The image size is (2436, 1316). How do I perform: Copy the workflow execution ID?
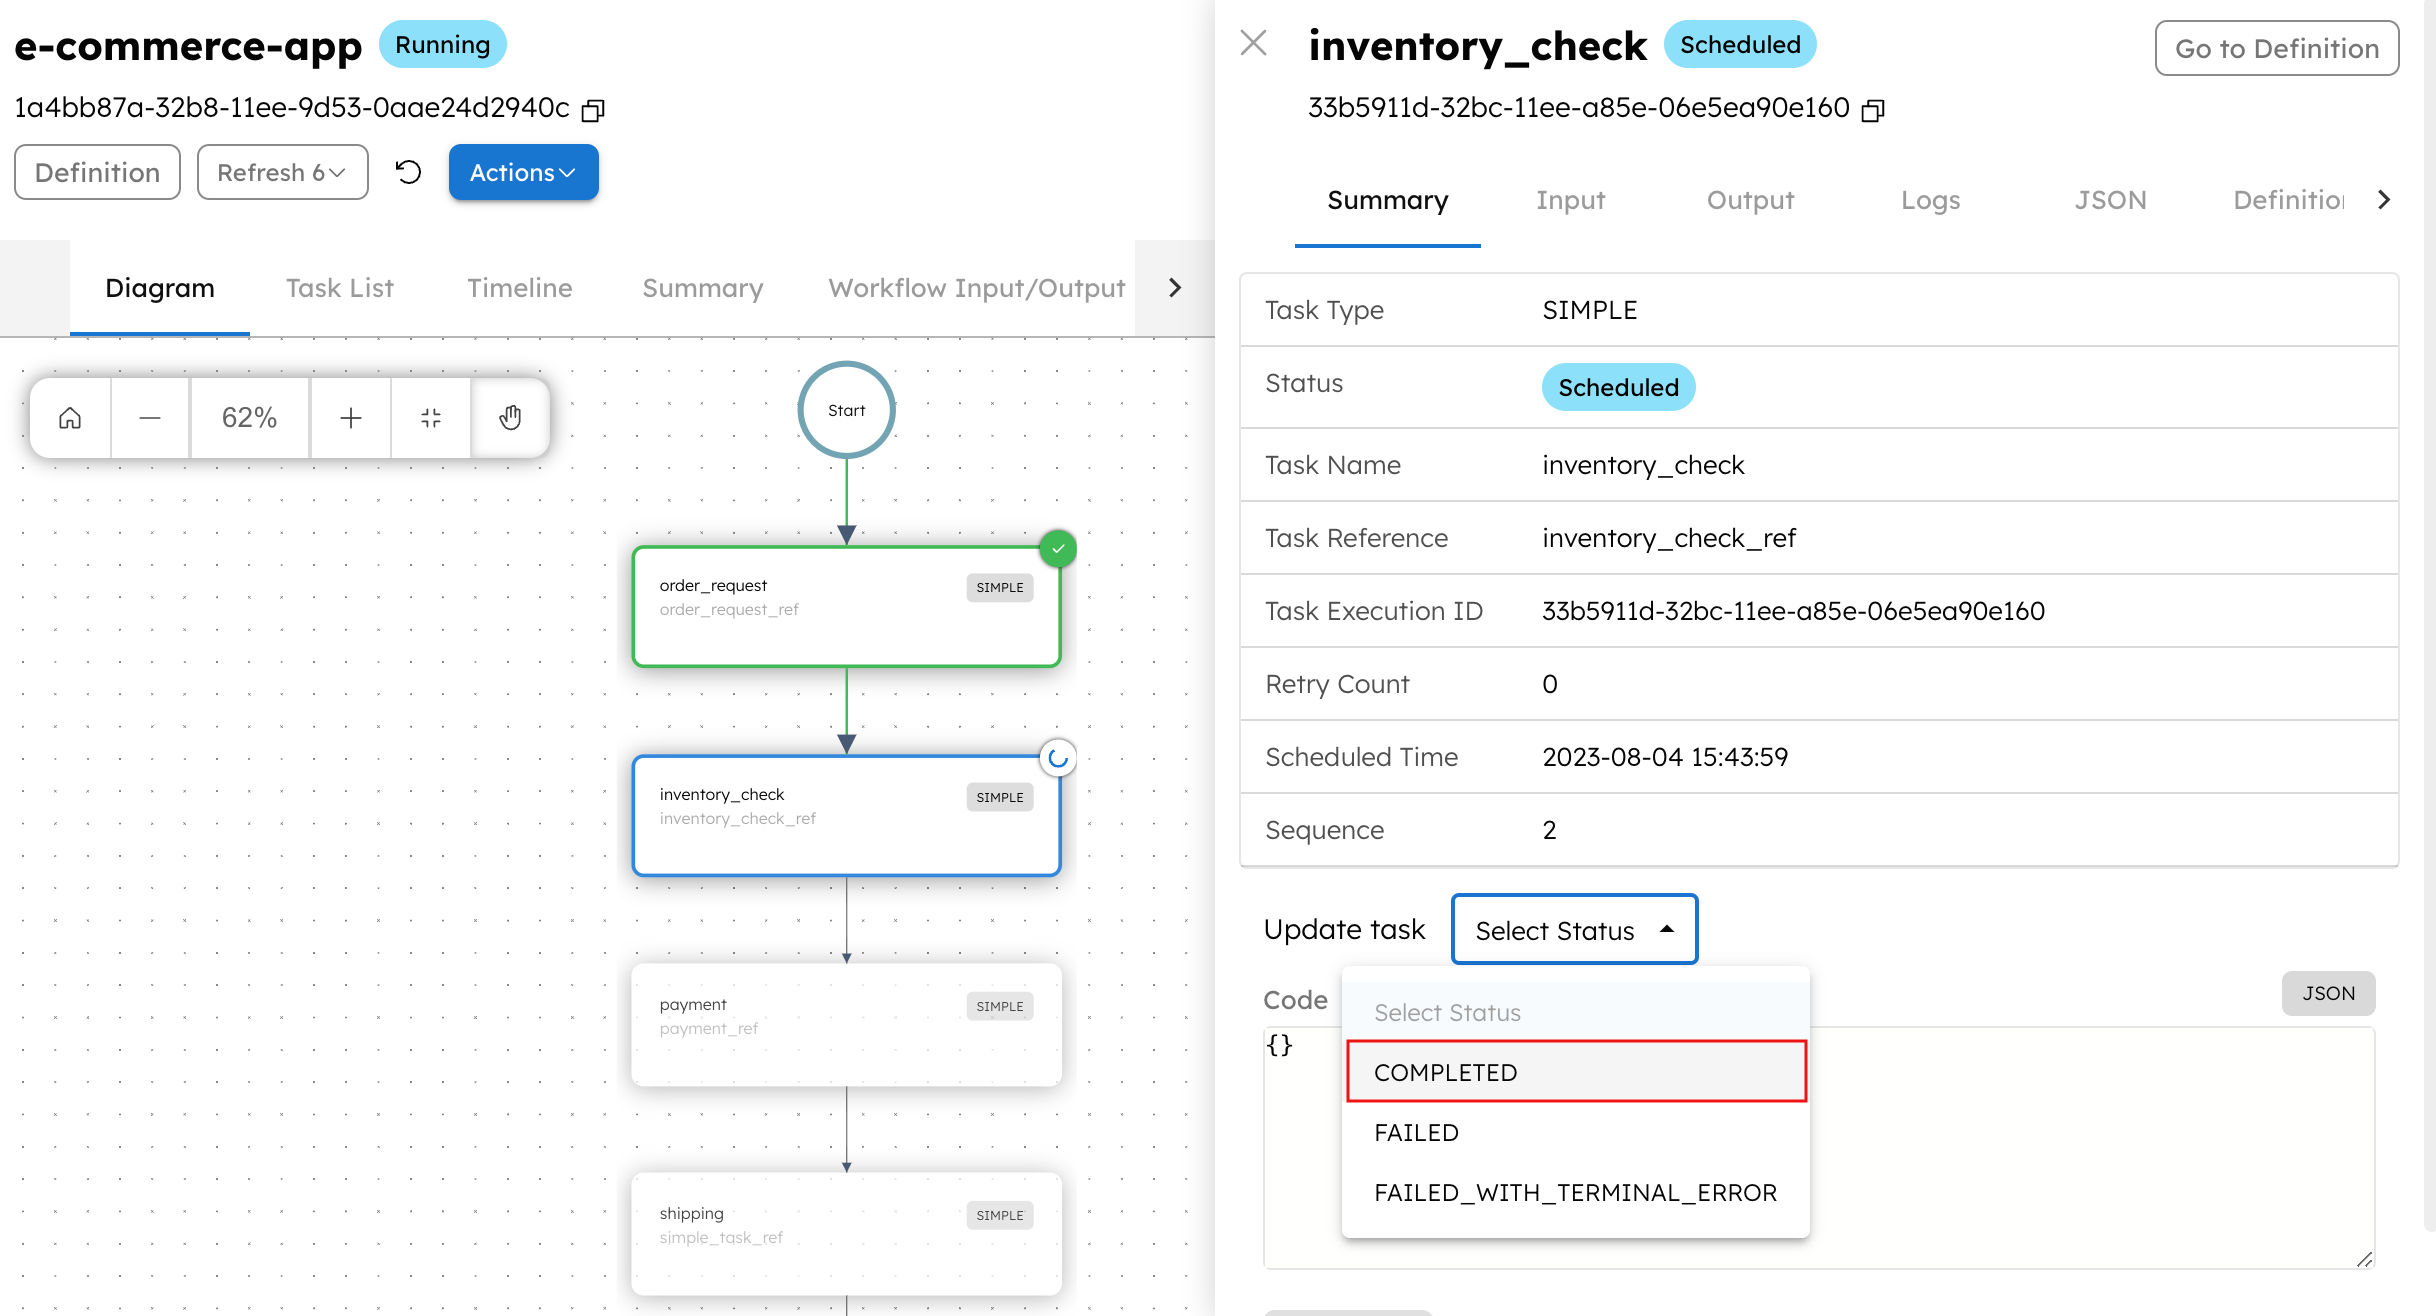(592, 110)
